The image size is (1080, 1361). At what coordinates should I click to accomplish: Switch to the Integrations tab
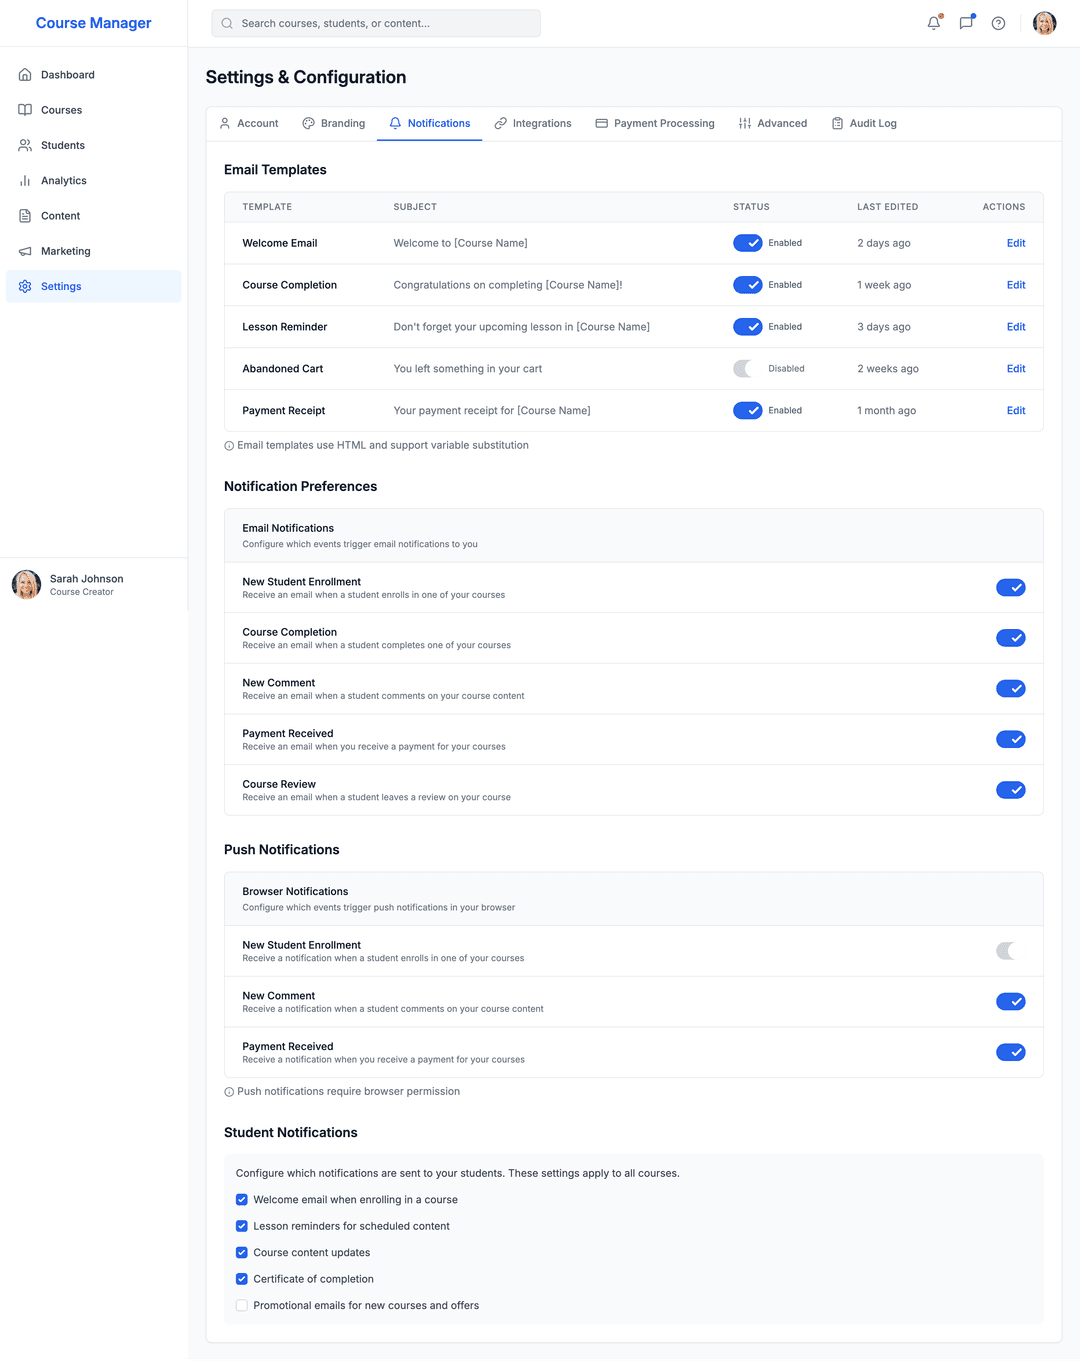[x=533, y=124]
